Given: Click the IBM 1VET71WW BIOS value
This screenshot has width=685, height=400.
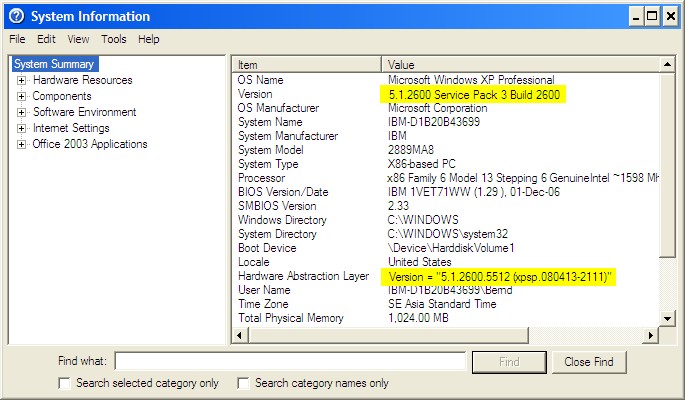Looking at the screenshot, I should [x=474, y=192].
